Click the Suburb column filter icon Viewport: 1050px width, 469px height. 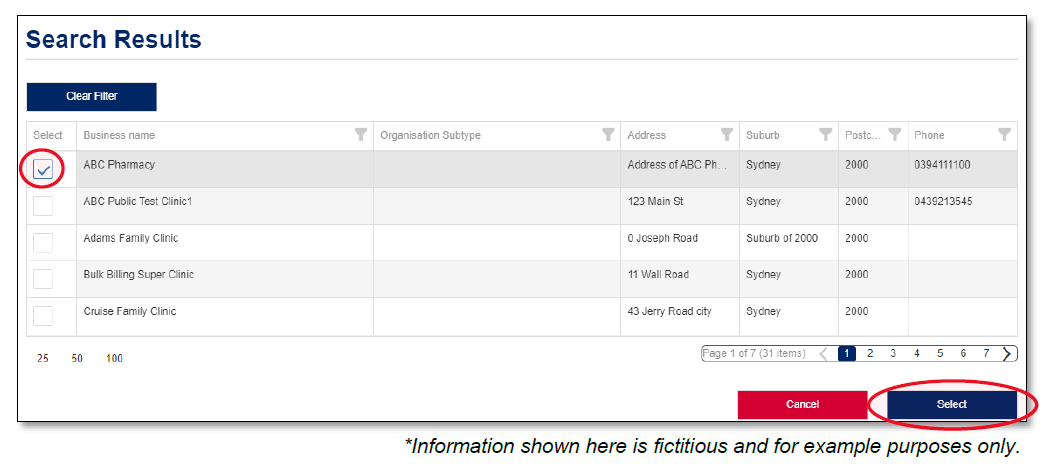825,135
